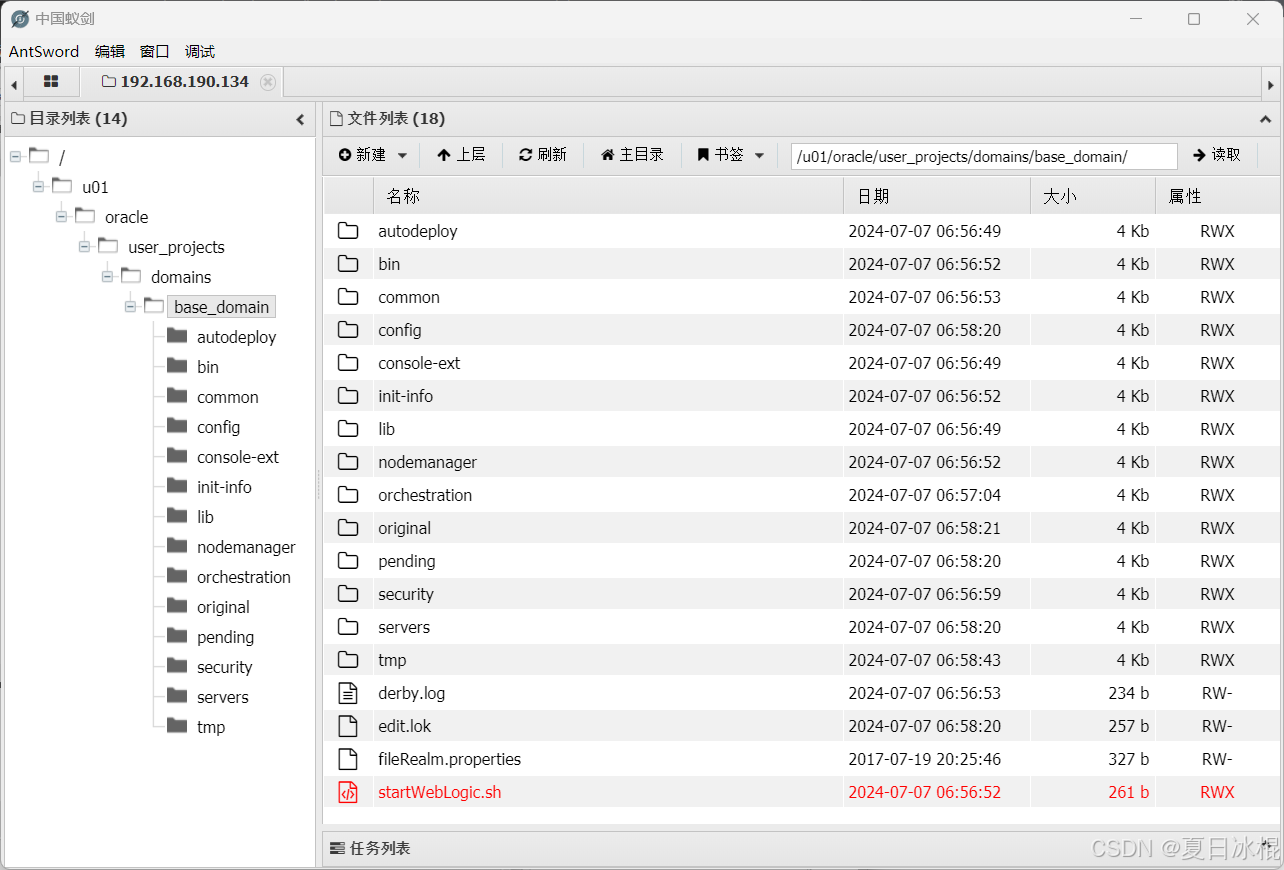Open the 调试 menu
This screenshot has width=1284, height=870.
coord(200,51)
